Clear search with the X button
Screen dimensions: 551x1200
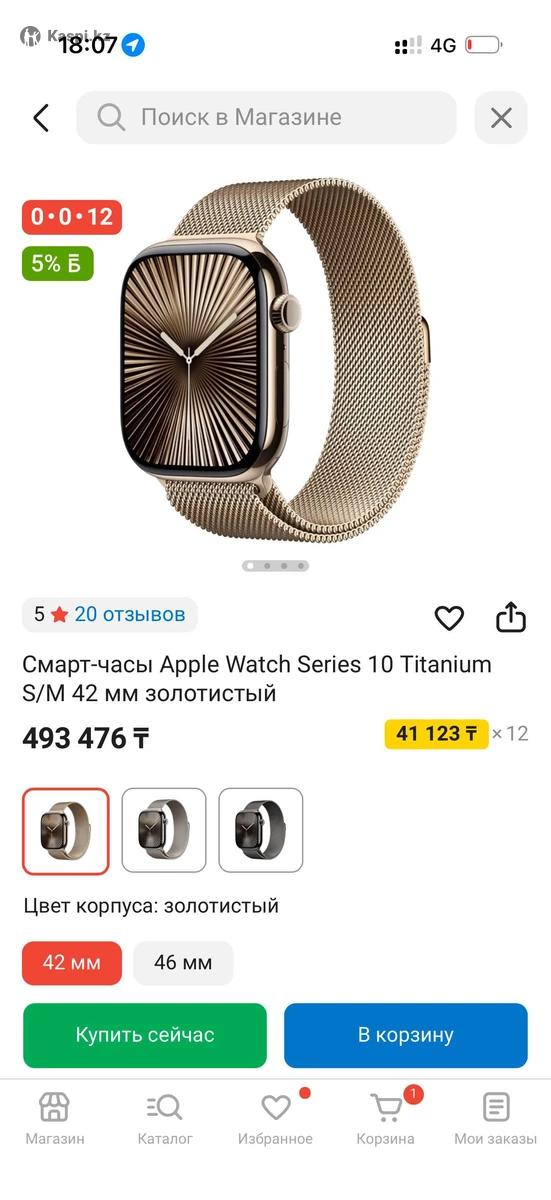point(501,118)
